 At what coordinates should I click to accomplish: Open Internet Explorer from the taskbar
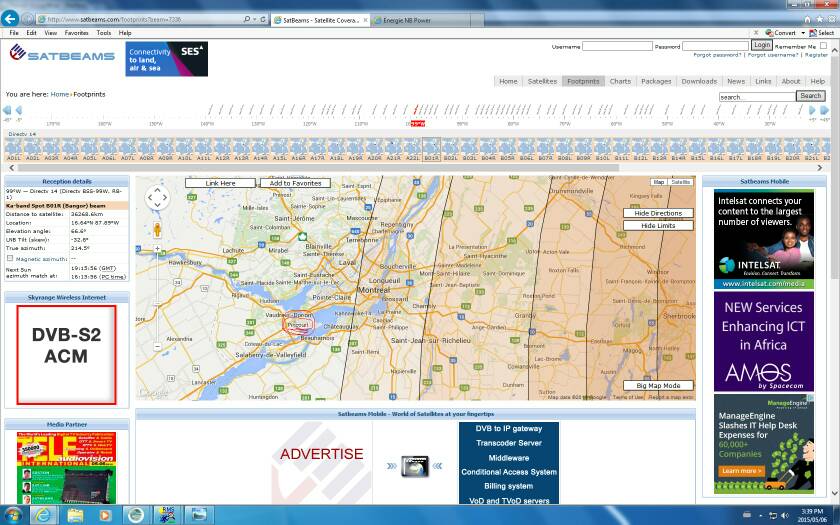tap(43, 515)
